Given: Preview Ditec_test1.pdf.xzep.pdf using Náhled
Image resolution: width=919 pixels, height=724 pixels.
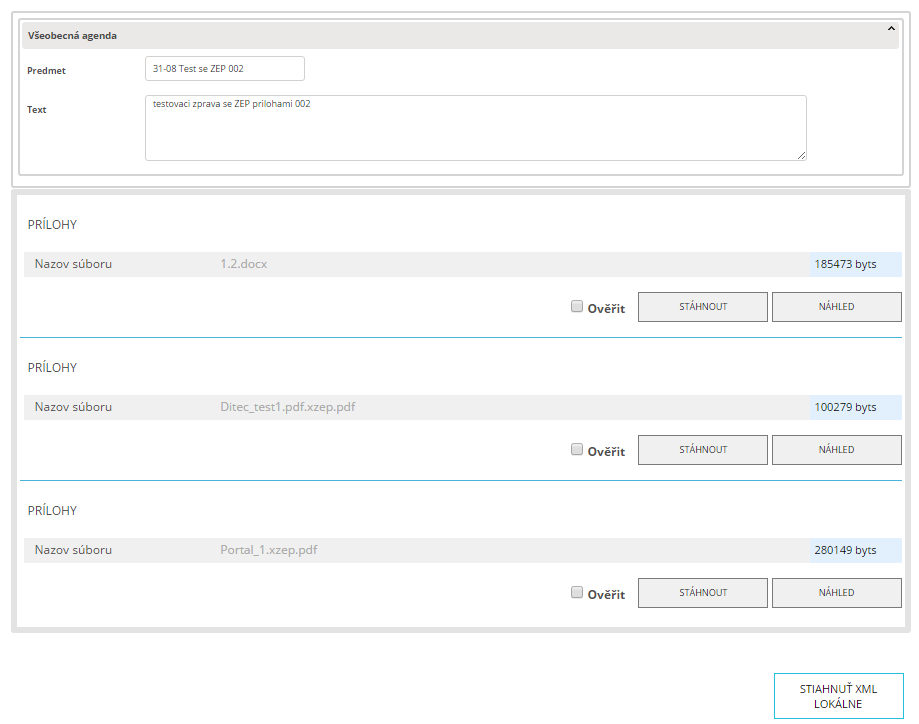Looking at the screenshot, I should [836, 450].
